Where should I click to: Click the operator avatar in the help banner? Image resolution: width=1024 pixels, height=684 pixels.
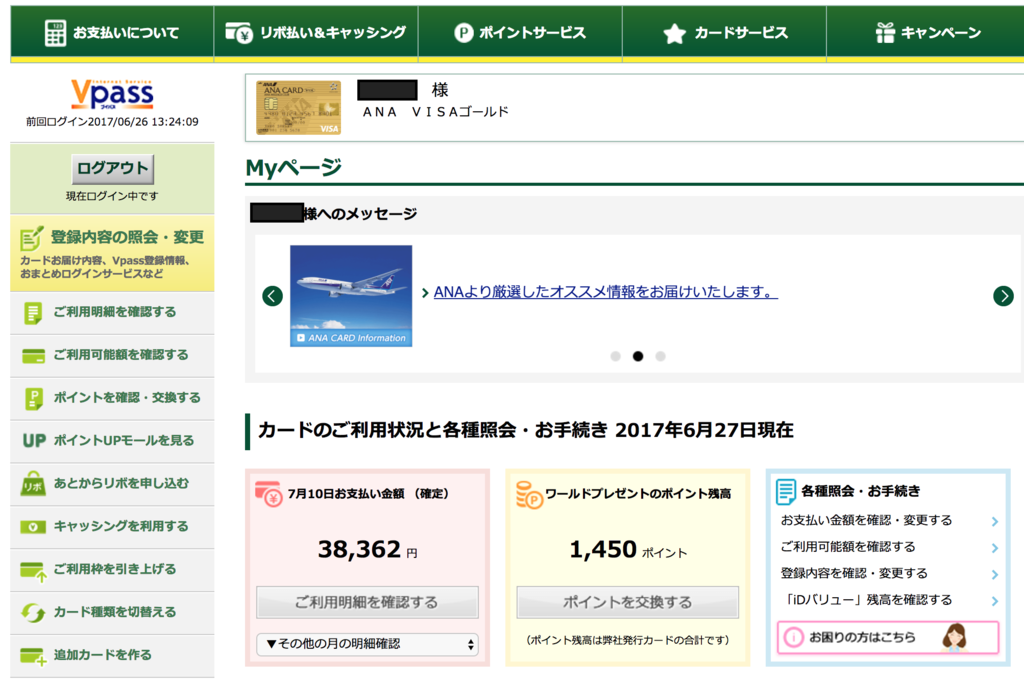(x=954, y=637)
